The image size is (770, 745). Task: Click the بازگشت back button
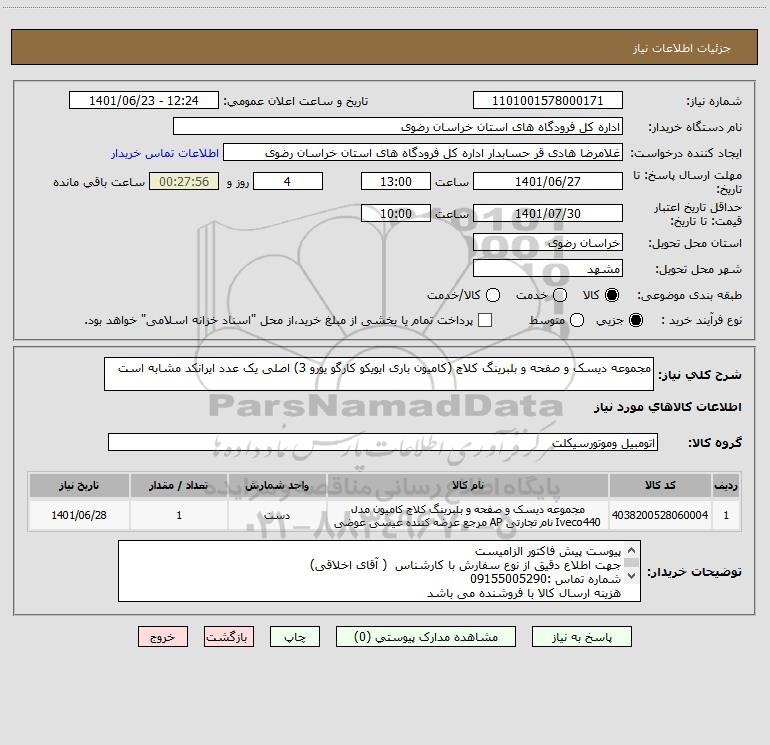pyautogui.click(x=229, y=637)
